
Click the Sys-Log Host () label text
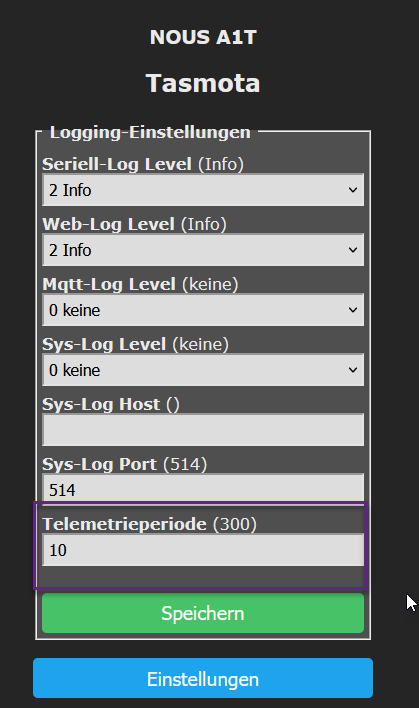coord(111,404)
